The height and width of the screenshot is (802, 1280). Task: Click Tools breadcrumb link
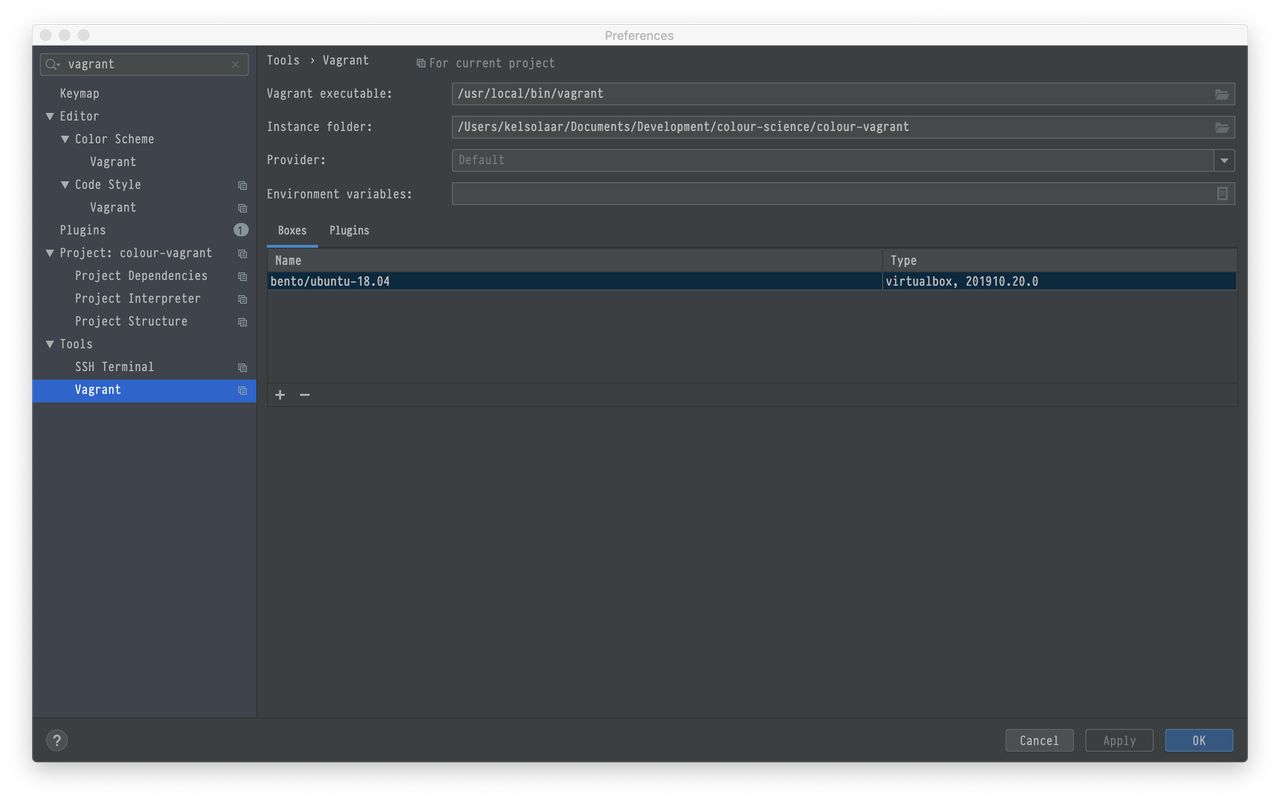click(283, 60)
